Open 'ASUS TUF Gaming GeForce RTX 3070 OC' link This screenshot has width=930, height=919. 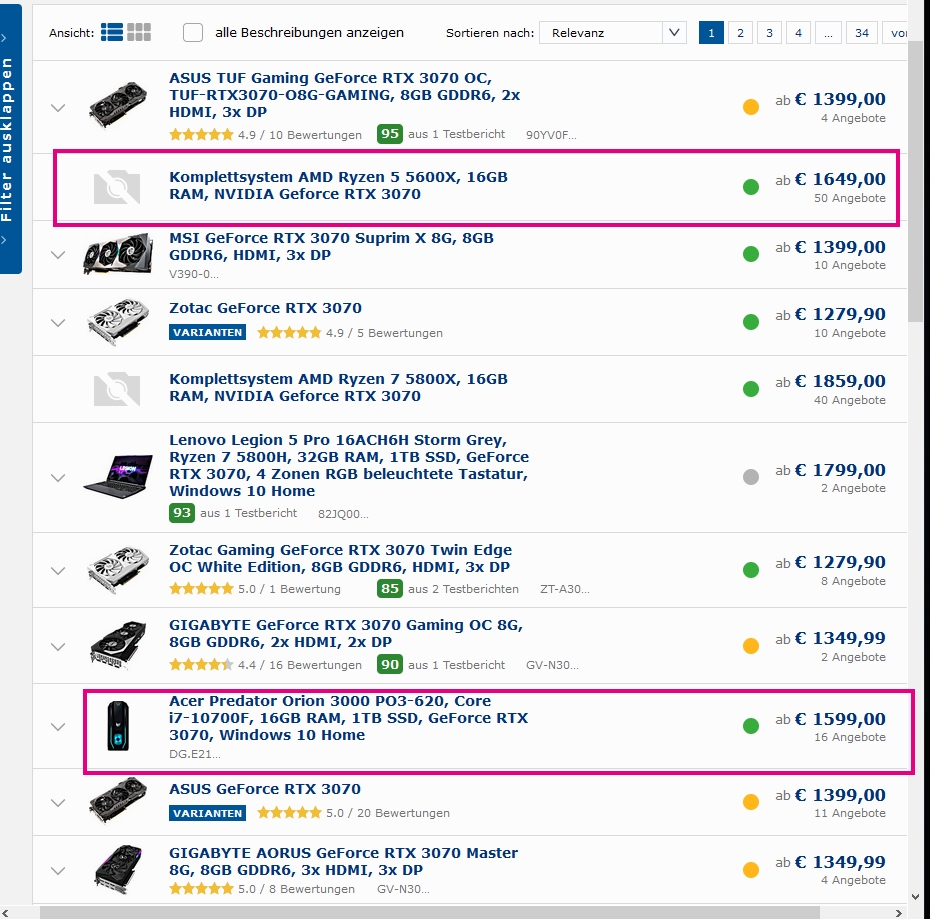coord(345,95)
